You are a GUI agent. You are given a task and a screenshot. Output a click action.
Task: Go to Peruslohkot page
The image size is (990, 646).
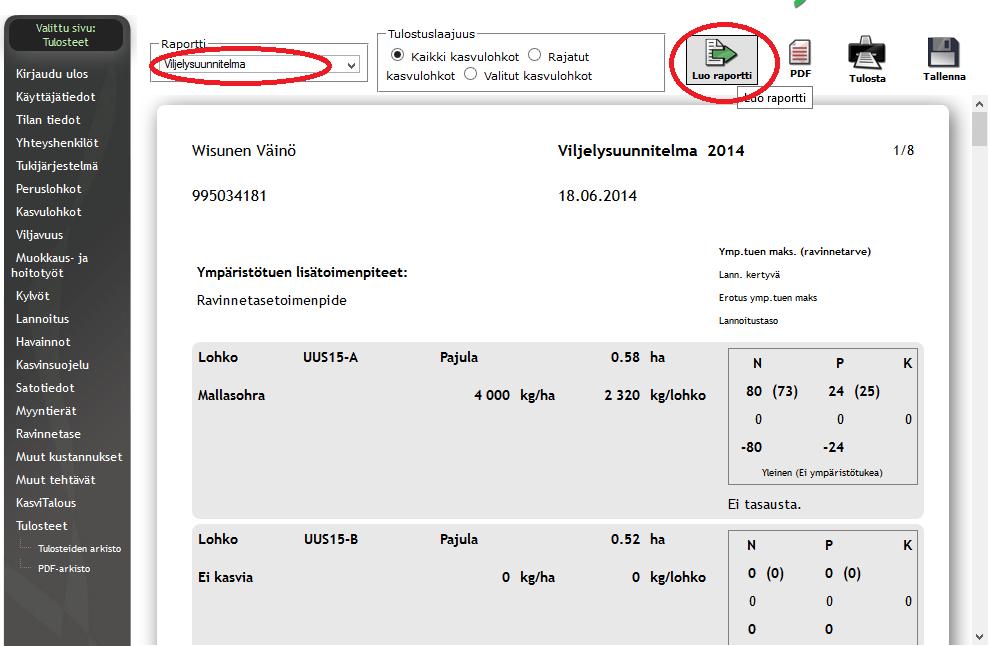[49, 189]
